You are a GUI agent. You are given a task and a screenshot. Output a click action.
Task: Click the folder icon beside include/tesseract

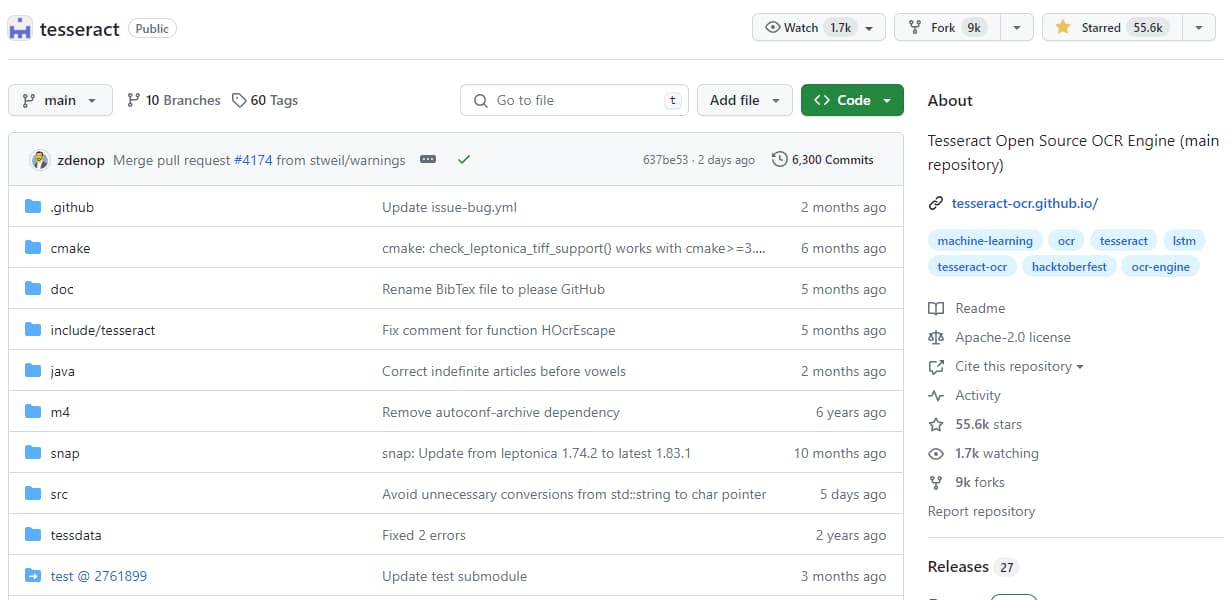(x=33, y=330)
